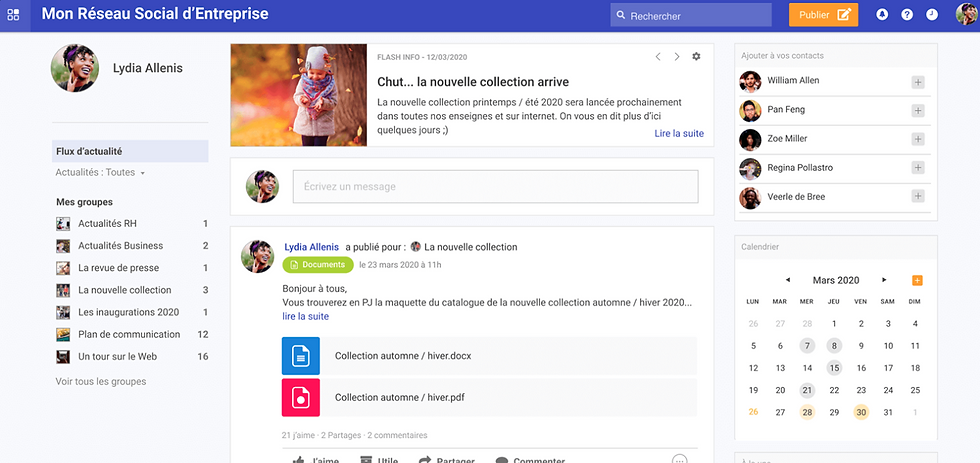
Task: Click Mars 2020 calendar month label
Action: click(836, 280)
